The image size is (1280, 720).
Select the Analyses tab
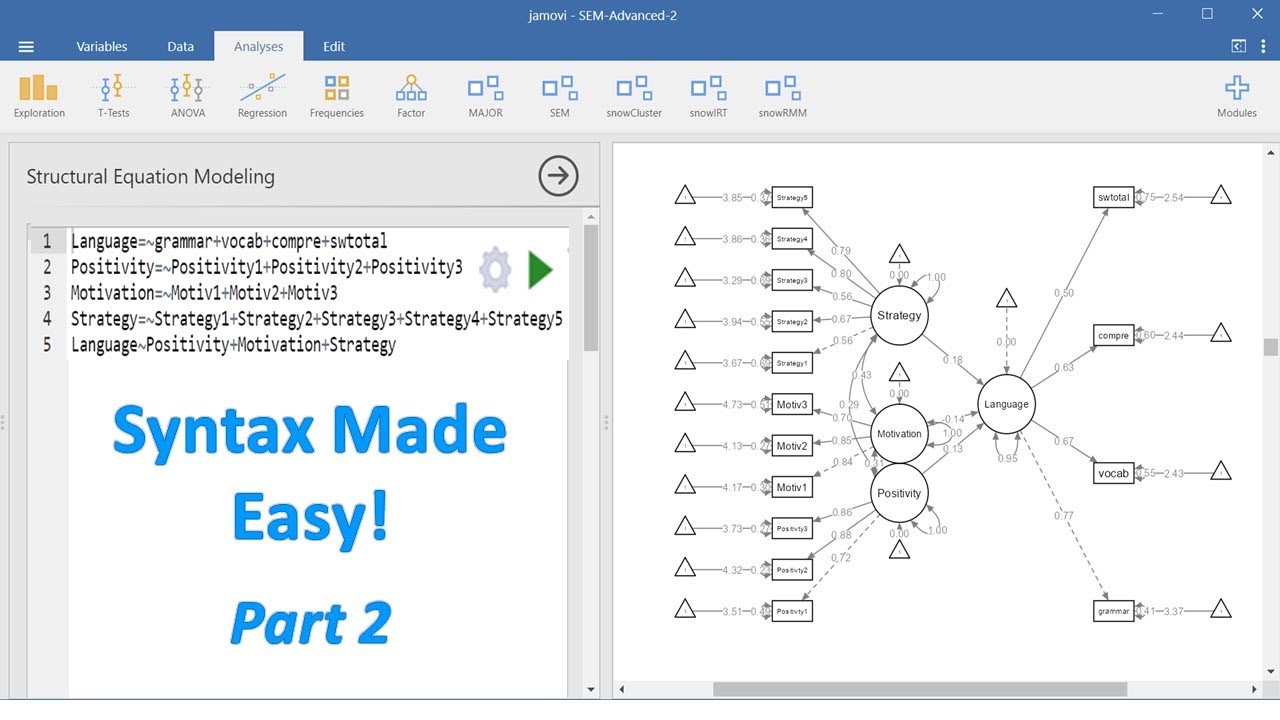click(258, 46)
